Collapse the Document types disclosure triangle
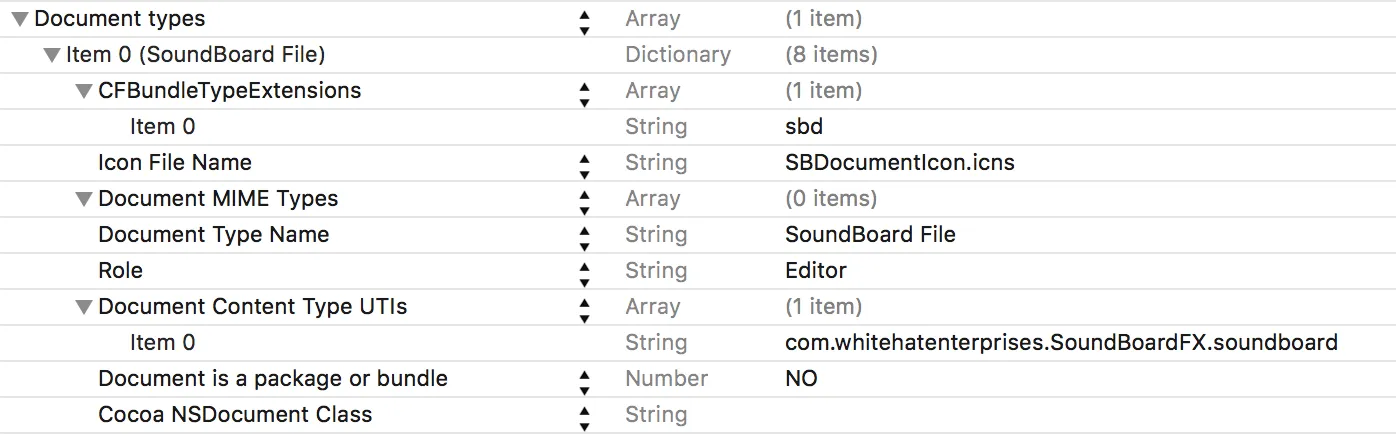 pyautogui.click(x=20, y=19)
